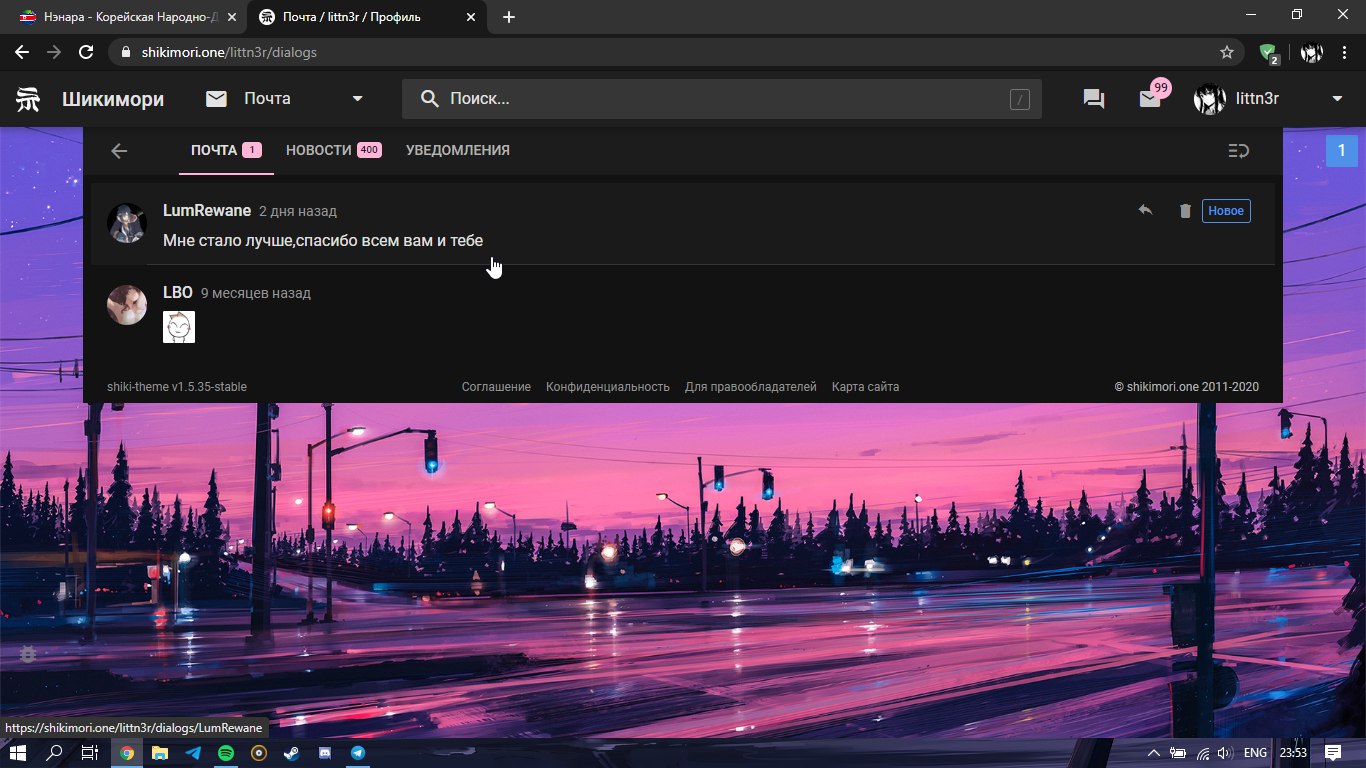Click the 9 месяцев назад timestamp
Screen dimensions: 1366x768
point(256,293)
